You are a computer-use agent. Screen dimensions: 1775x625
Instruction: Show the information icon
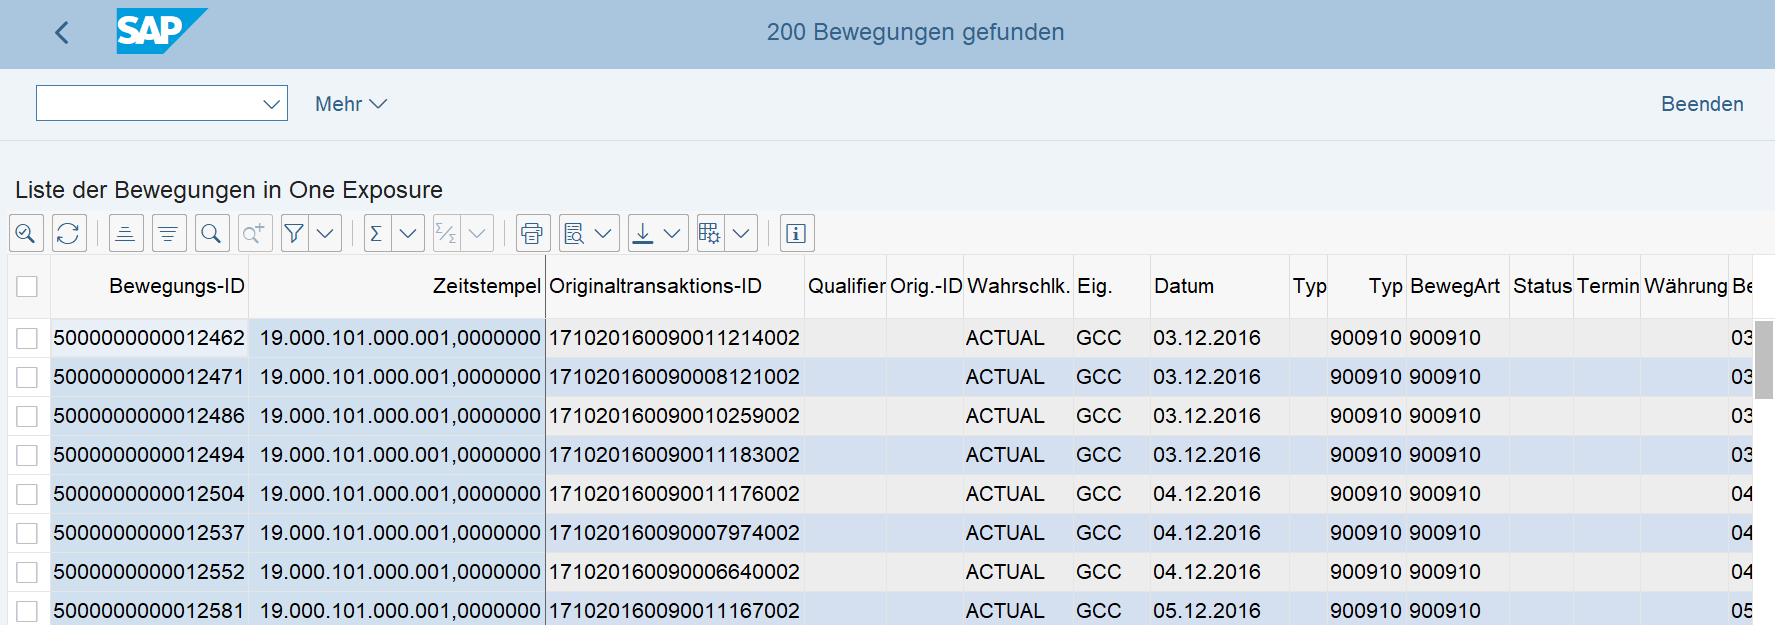pos(796,233)
